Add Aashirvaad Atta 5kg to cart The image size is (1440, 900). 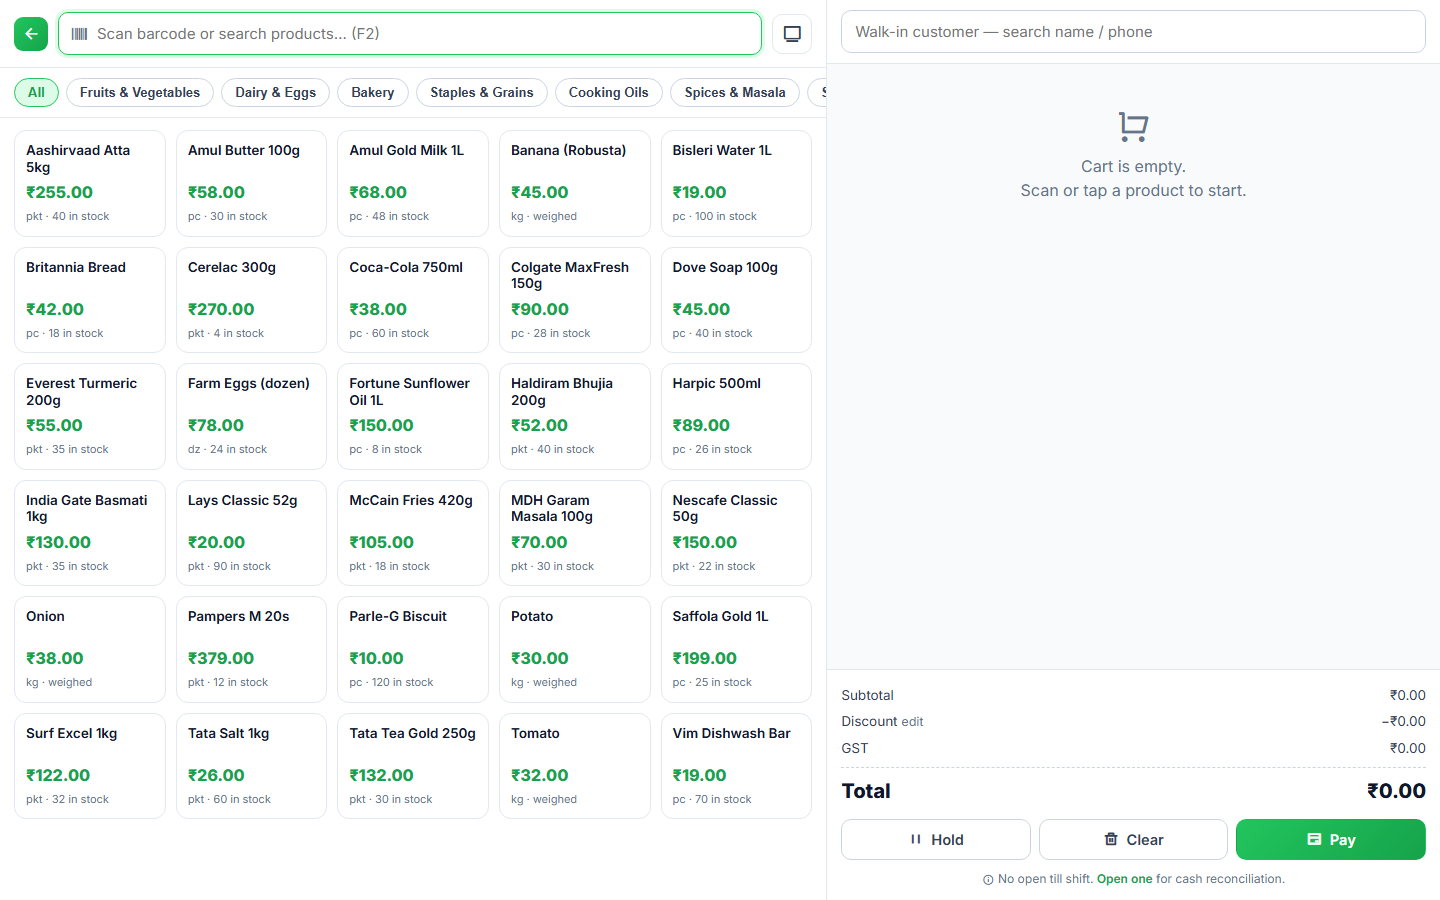coord(90,183)
